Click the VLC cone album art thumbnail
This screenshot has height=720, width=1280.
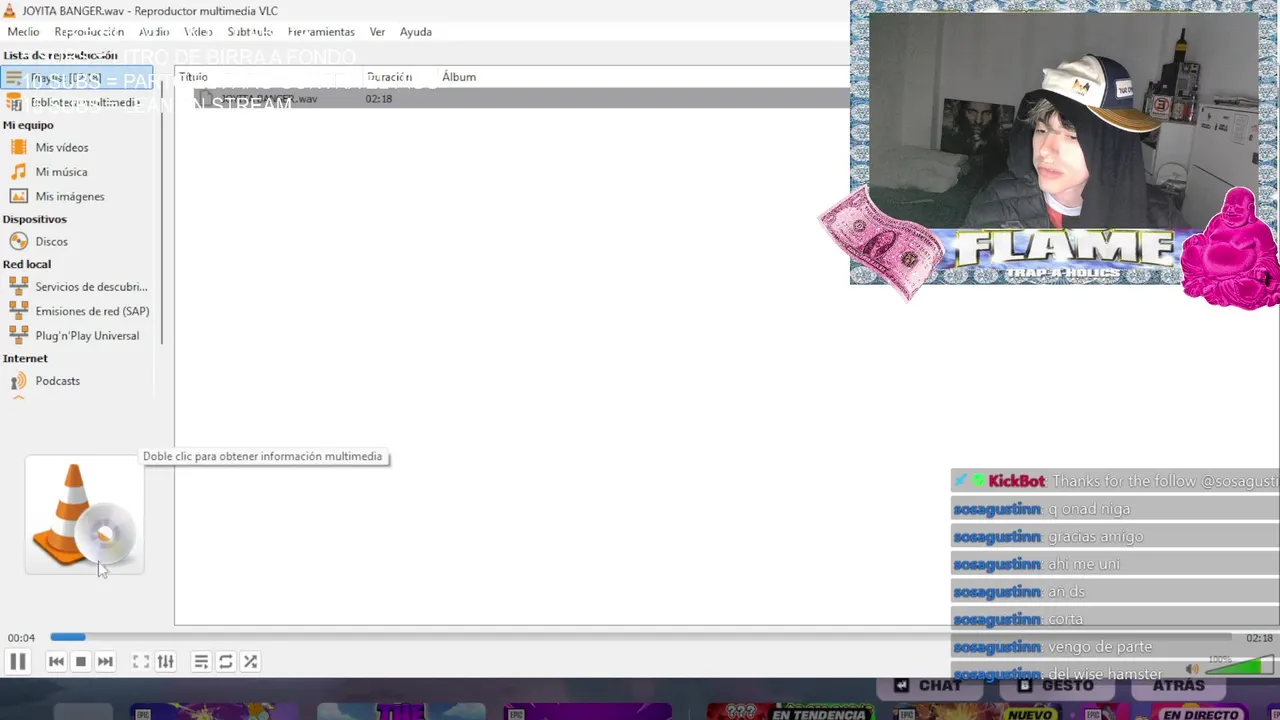pyautogui.click(x=84, y=515)
